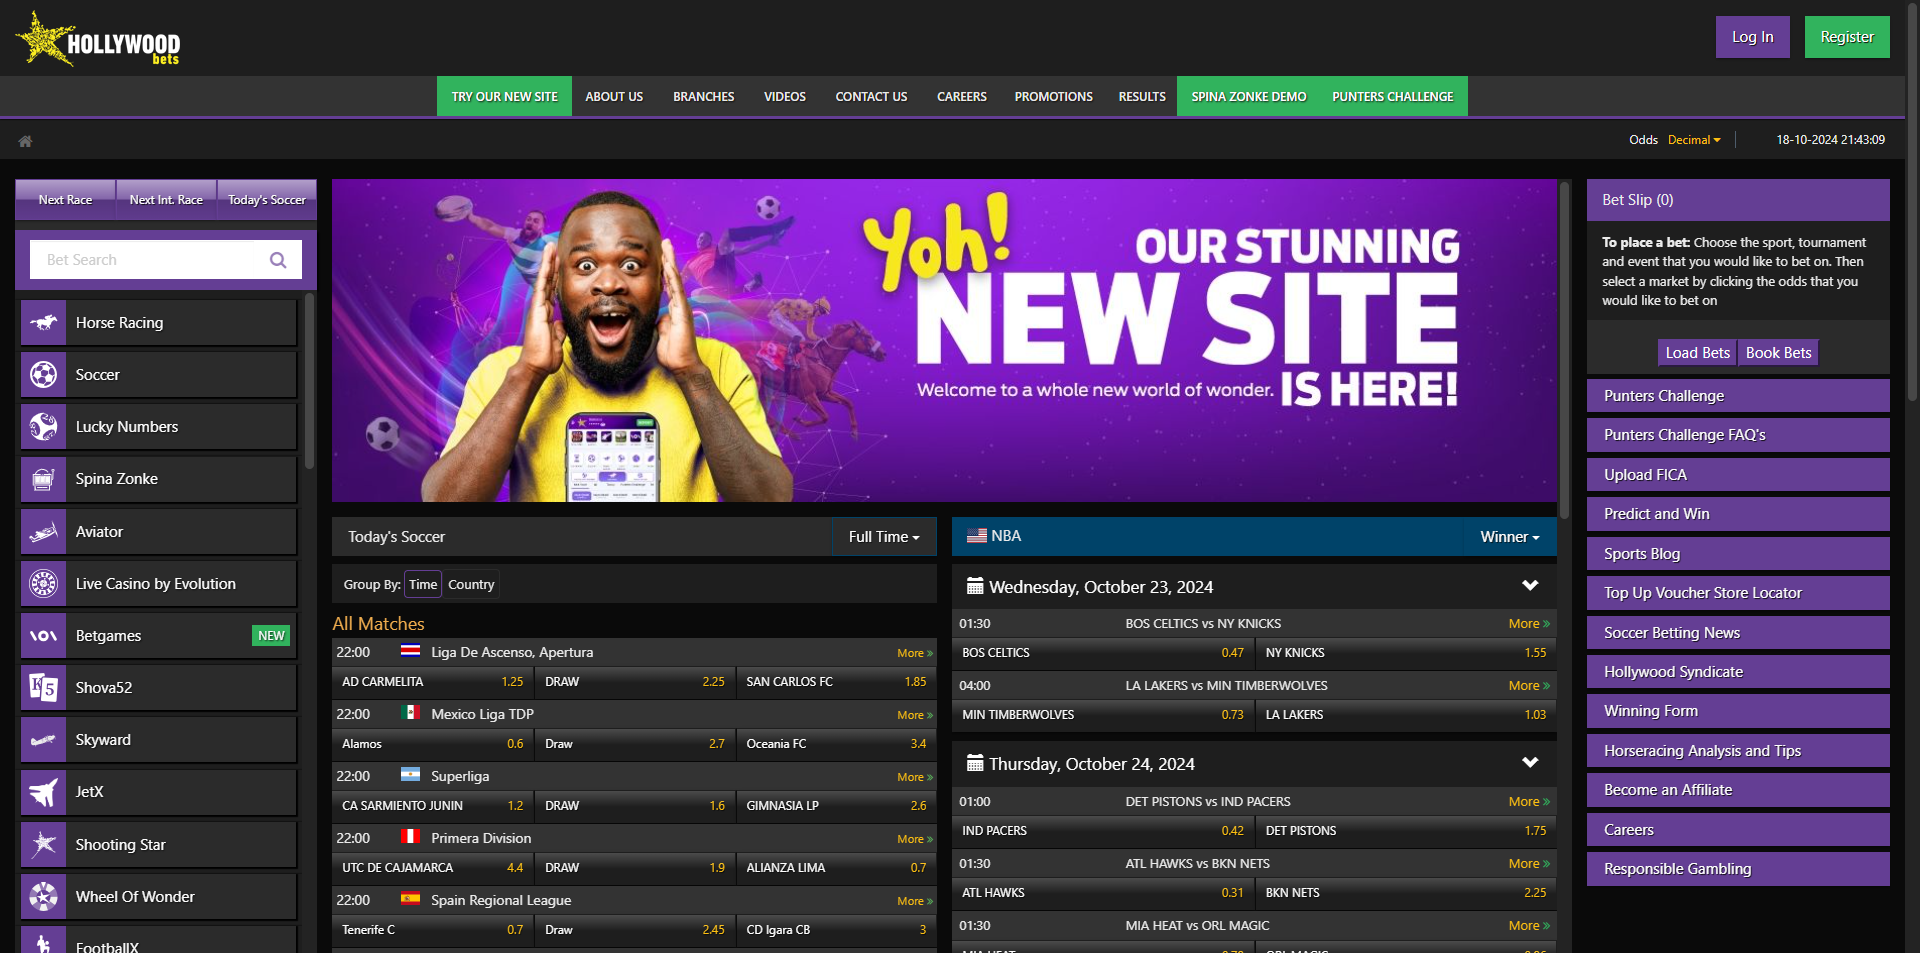This screenshot has height=953, width=1920.
Task: Open the Punters Challenge FAQ's link
Action: tap(1738, 435)
